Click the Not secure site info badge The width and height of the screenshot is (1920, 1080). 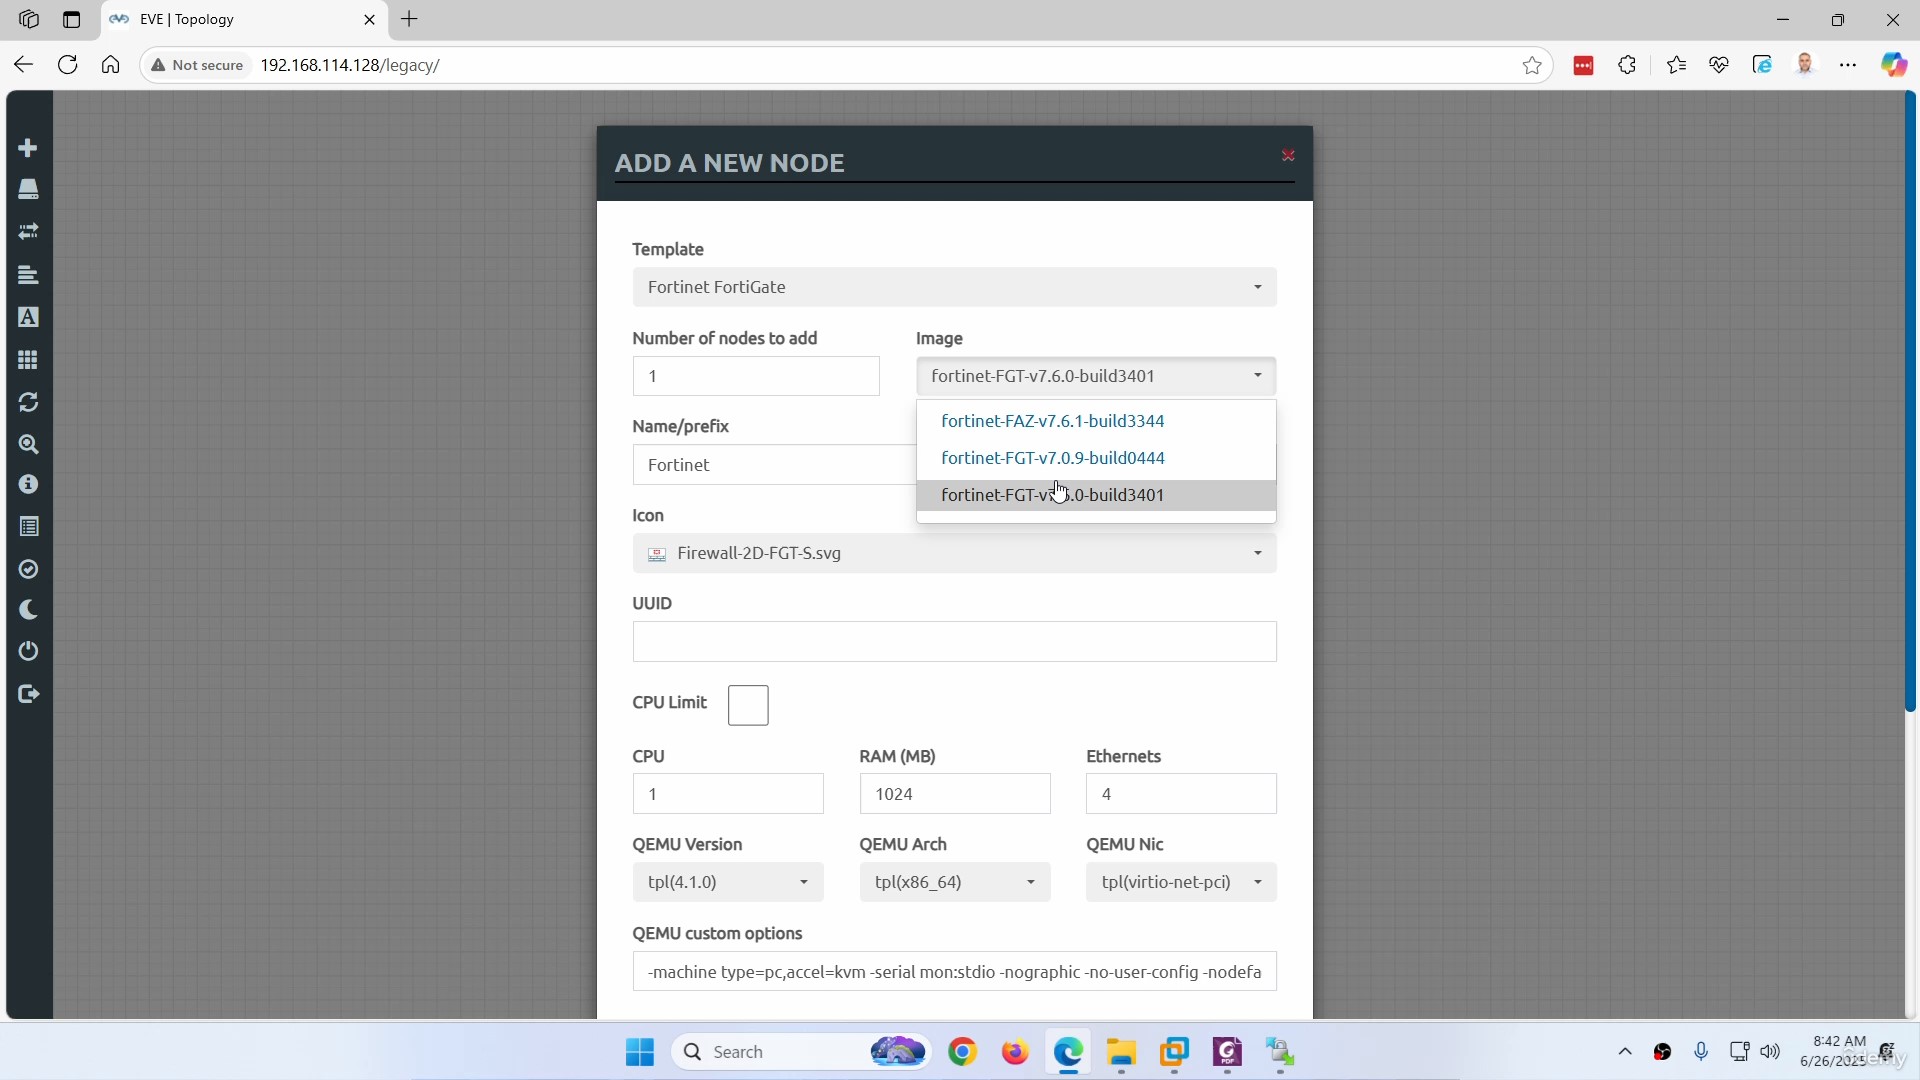click(x=197, y=65)
